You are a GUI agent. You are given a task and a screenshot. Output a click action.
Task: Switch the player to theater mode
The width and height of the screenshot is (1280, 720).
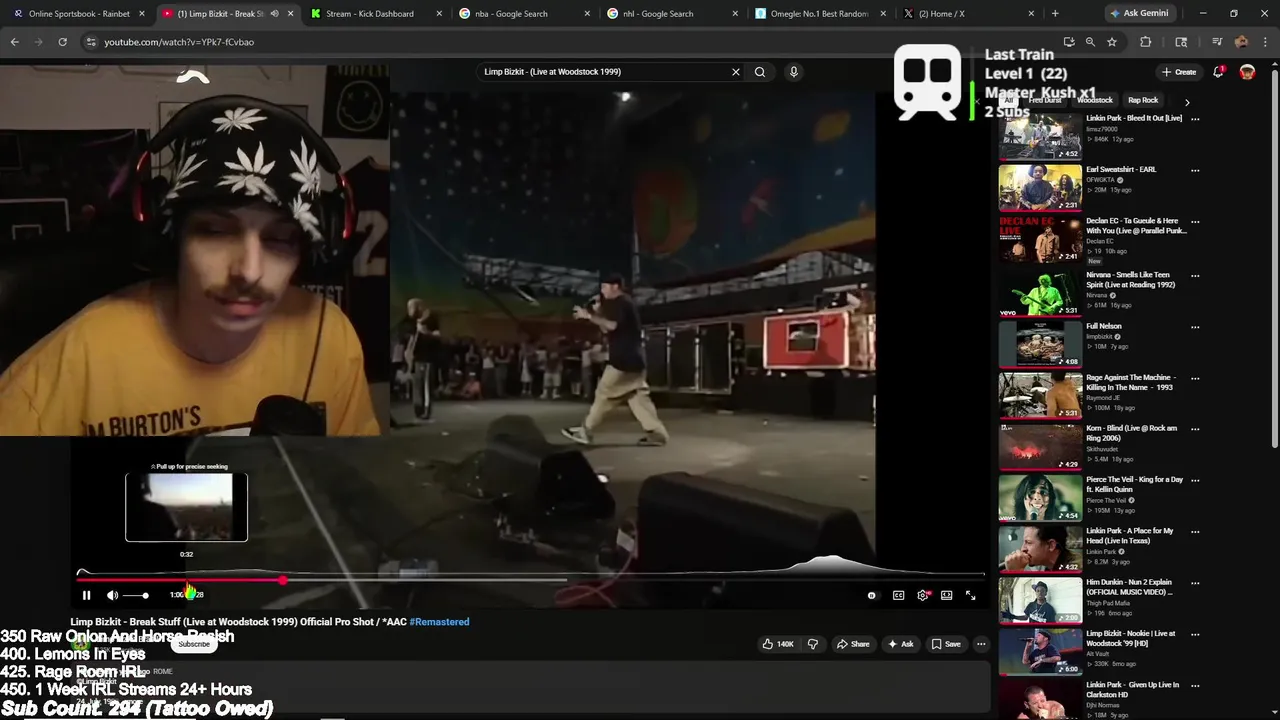click(946, 595)
